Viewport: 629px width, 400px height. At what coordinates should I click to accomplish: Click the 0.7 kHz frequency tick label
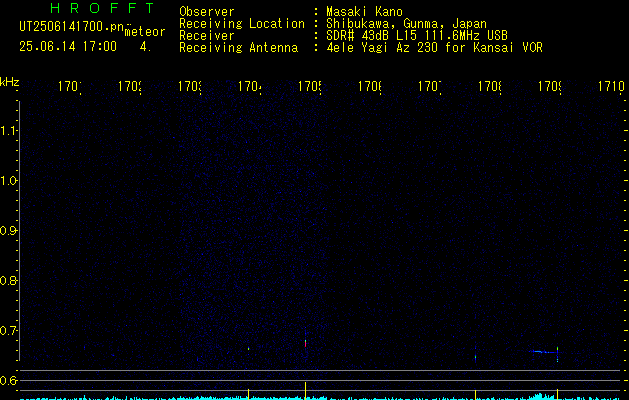click(x=8, y=331)
